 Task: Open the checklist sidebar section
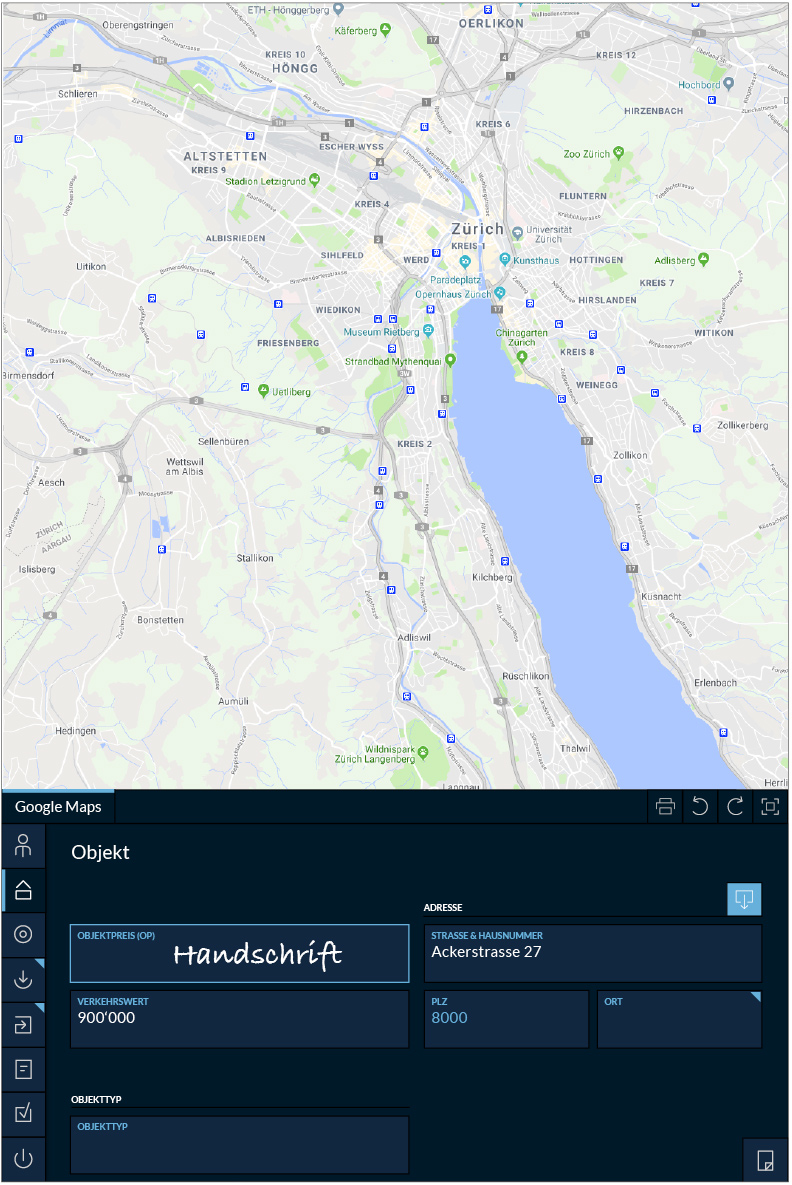[24, 1113]
